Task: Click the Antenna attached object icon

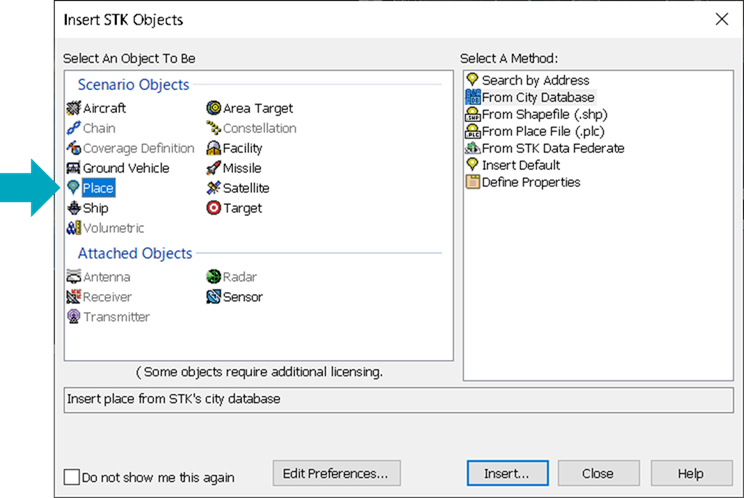Action: [74, 277]
